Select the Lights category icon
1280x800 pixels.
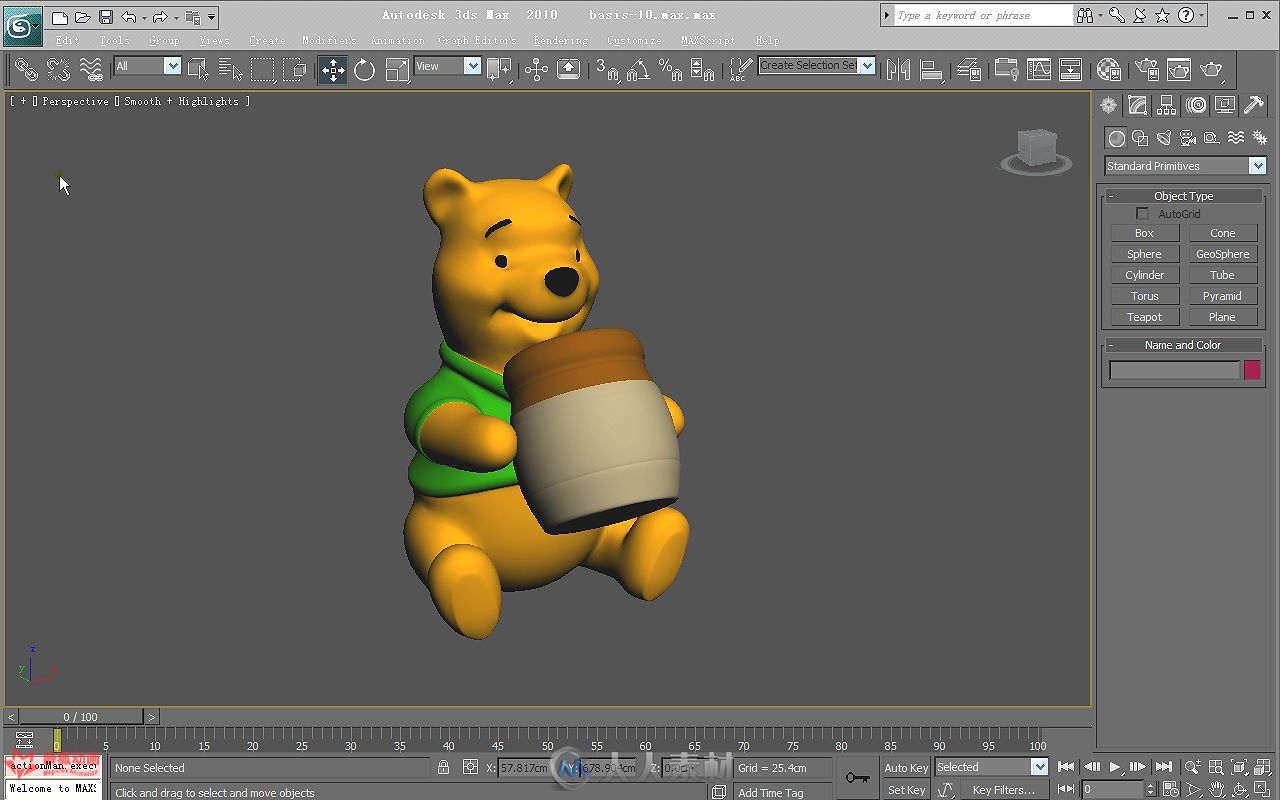pos(1164,138)
